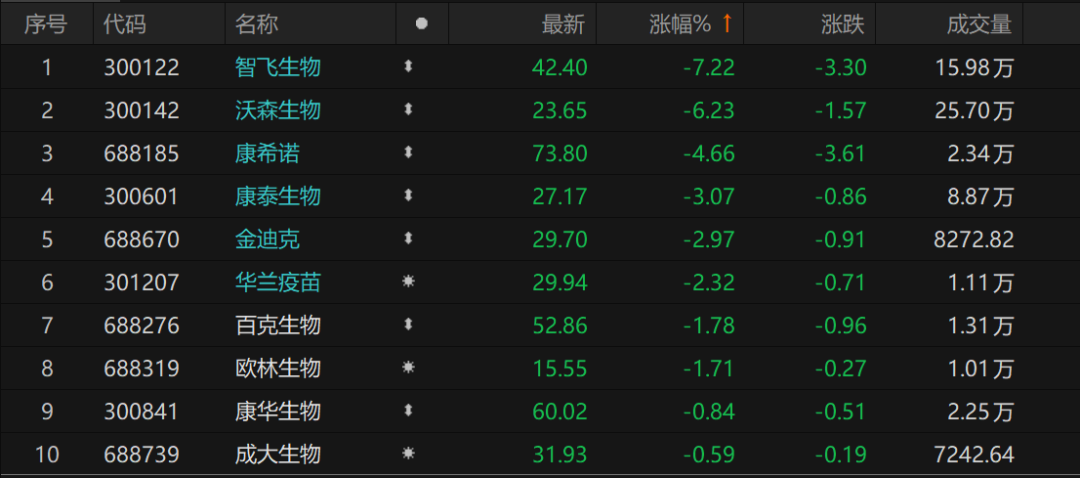Image resolution: width=1080 pixels, height=478 pixels.
Task: Sort by 代码 column header
Action: click(125, 25)
